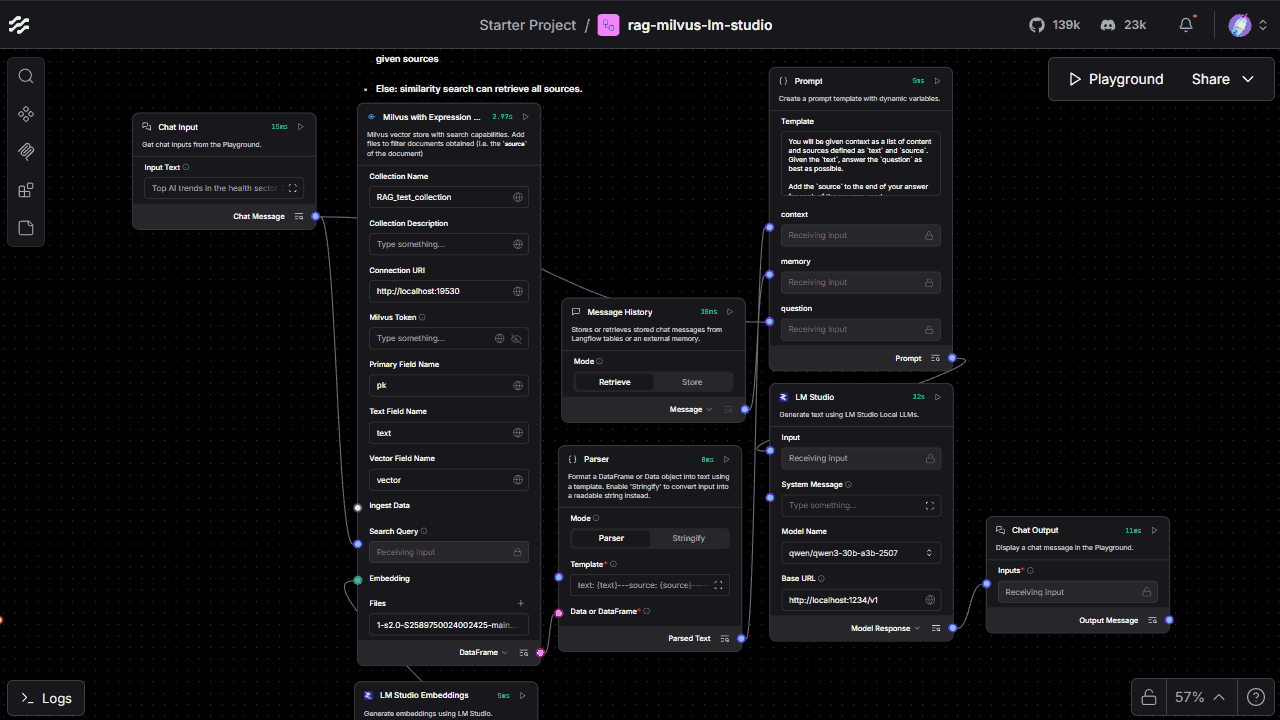This screenshot has height=720, width=1280.
Task: Open the Logs panel
Action: click(x=46, y=698)
